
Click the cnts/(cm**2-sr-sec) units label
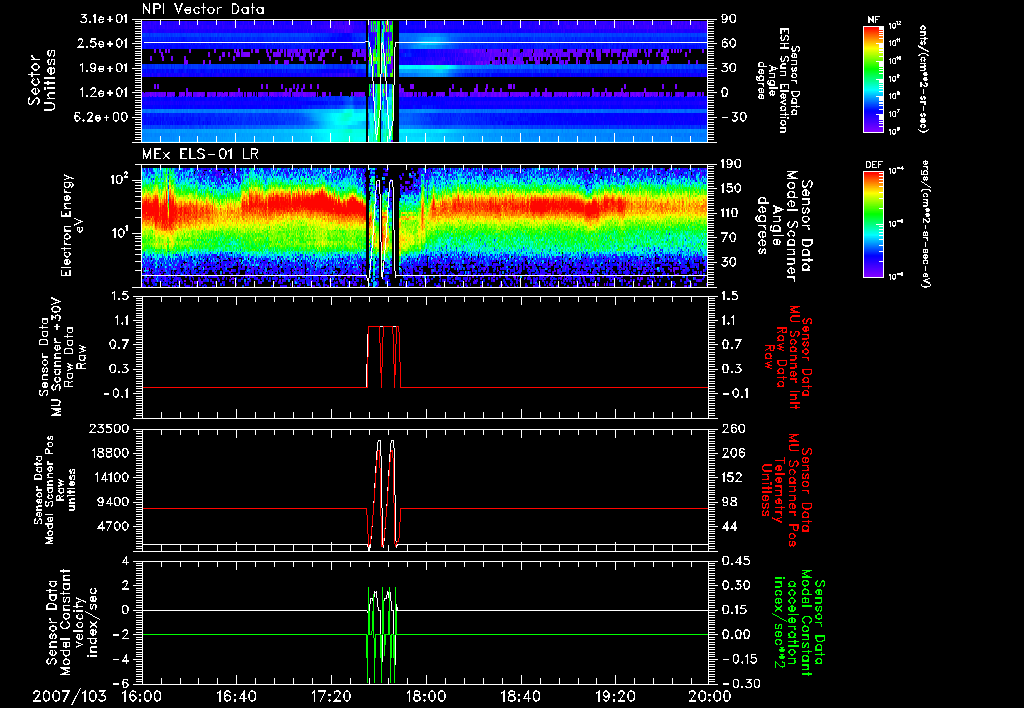(922, 78)
